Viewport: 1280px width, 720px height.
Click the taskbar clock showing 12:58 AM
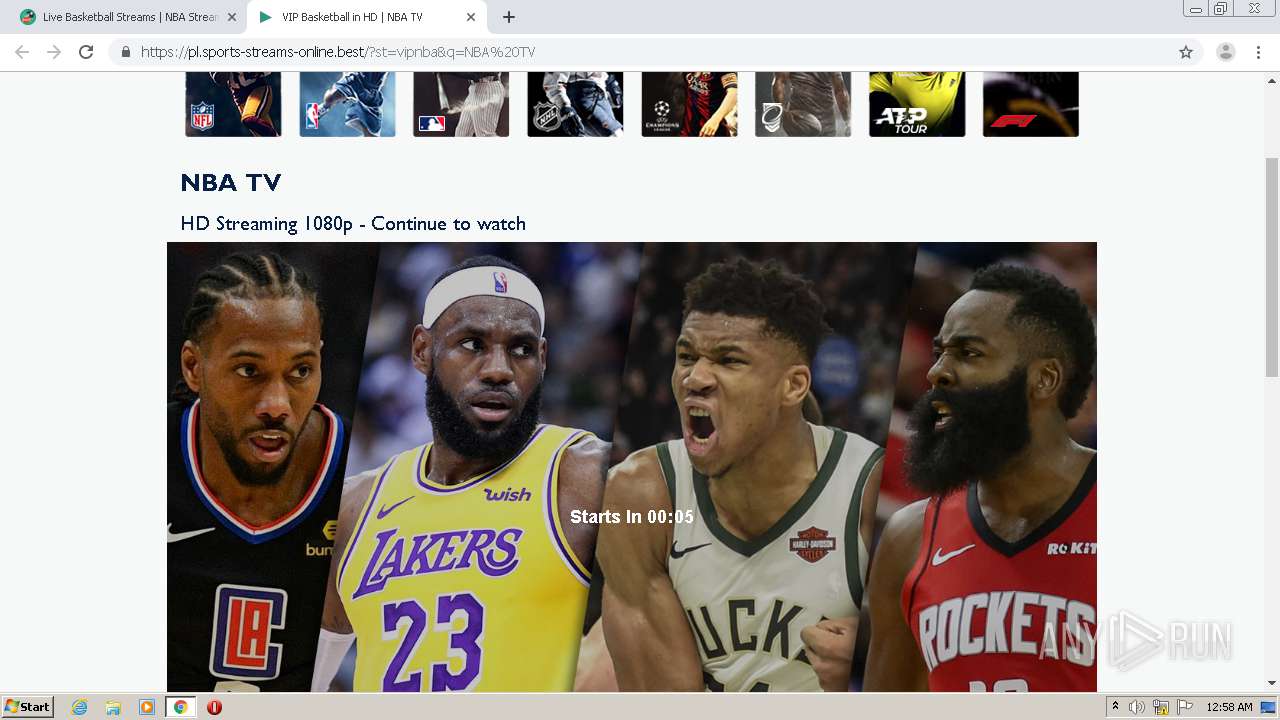1229,707
